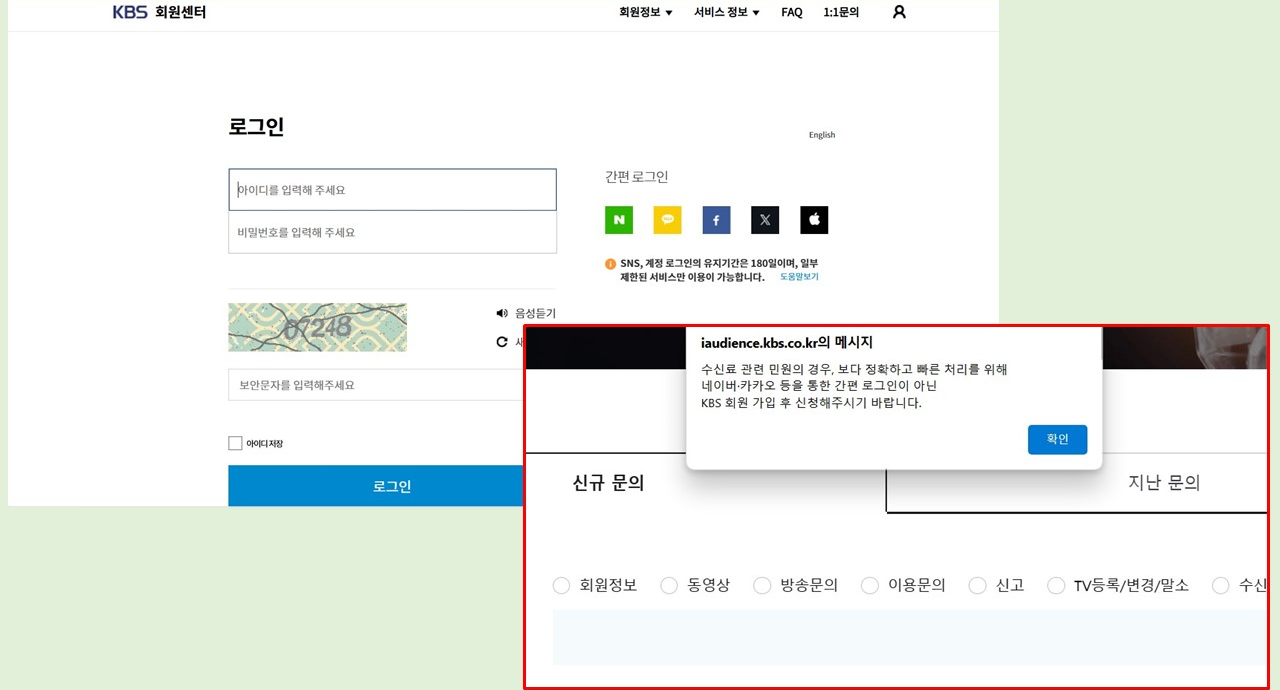Click the speaker icon next to 음성듣기
This screenshot has height=690, width=1280.
coord(502,313)
